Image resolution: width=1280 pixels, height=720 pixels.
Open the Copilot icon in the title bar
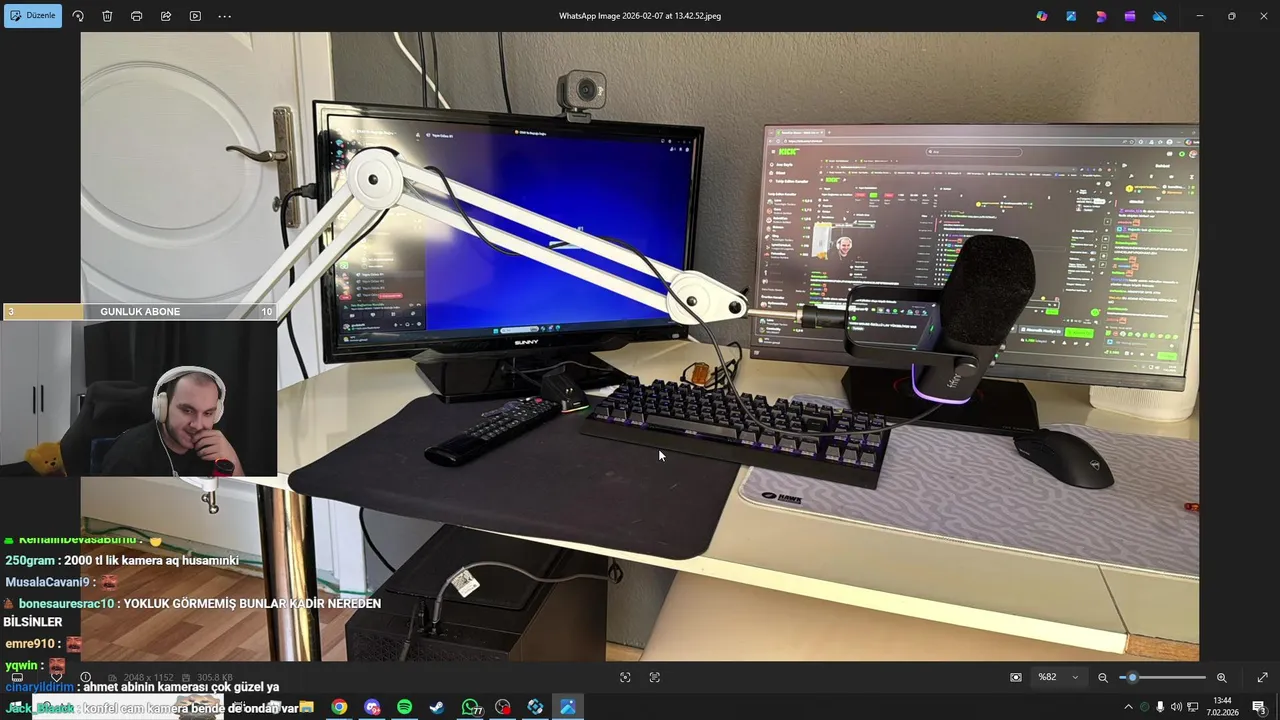1042,16
